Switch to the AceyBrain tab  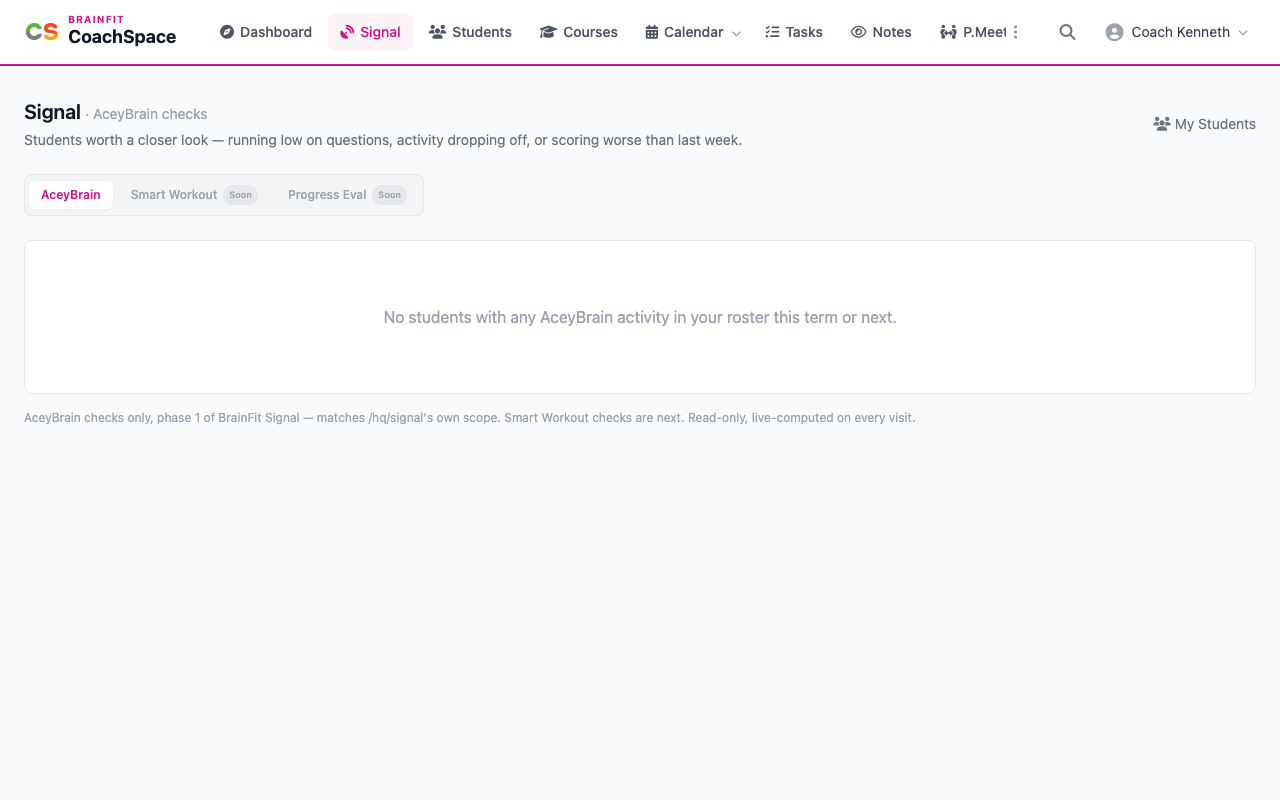[71, 195]
